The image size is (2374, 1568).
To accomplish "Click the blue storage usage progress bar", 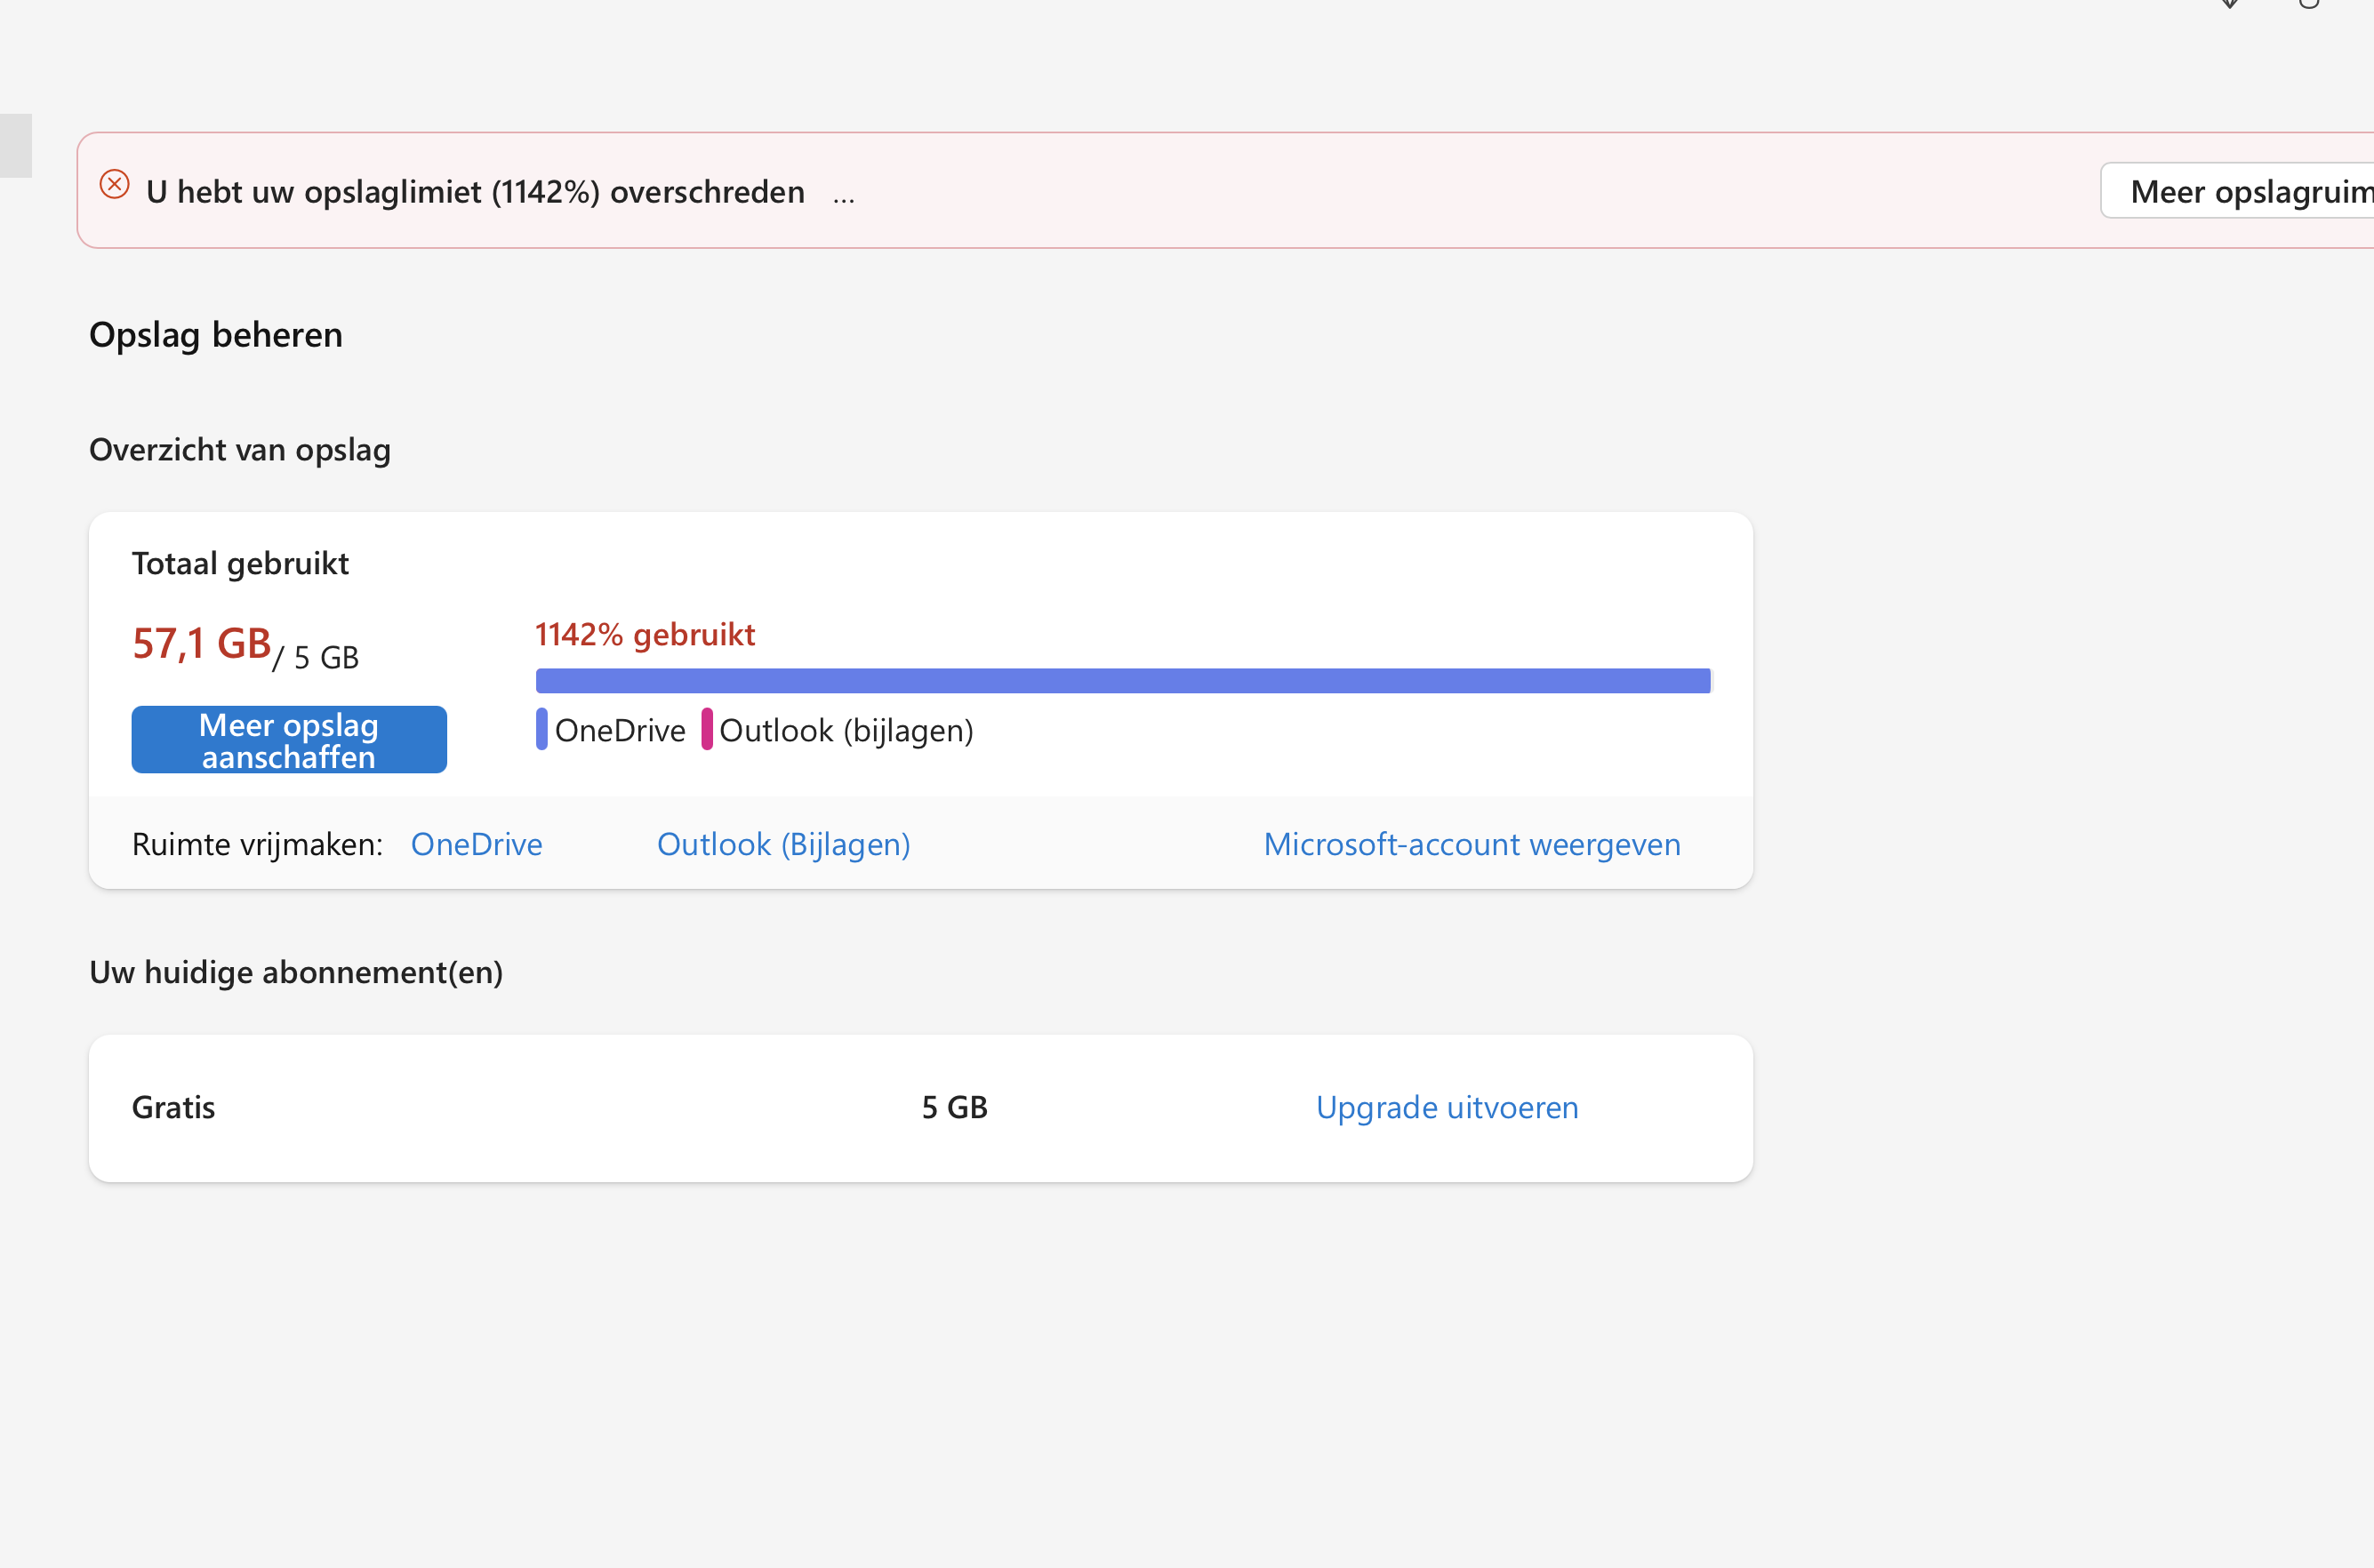I will pyautogui.click(x=1124, y=681).
